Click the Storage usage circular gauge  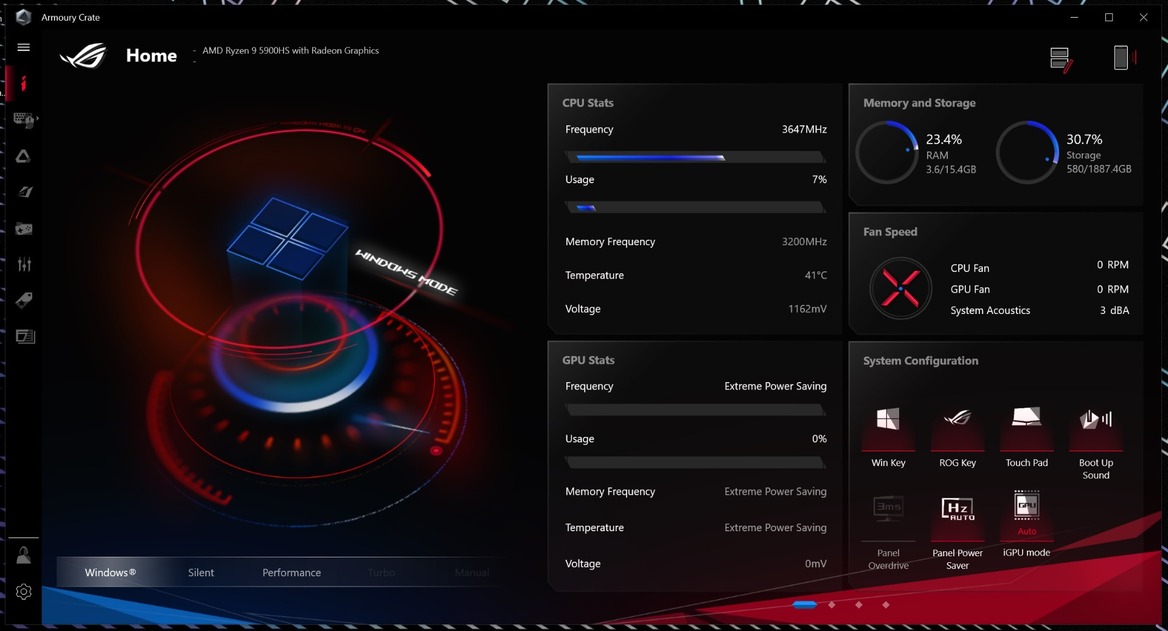coord(1027,152)
